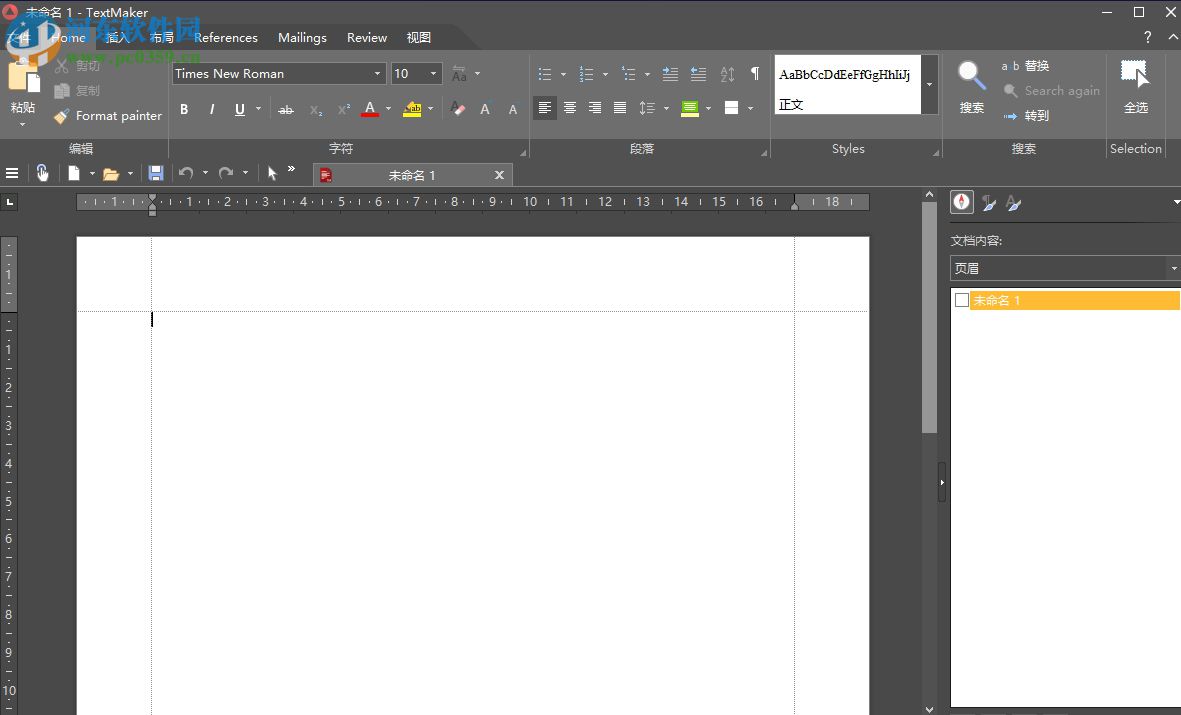
Task: Toggle italic formatting
Action: point(212,109)
